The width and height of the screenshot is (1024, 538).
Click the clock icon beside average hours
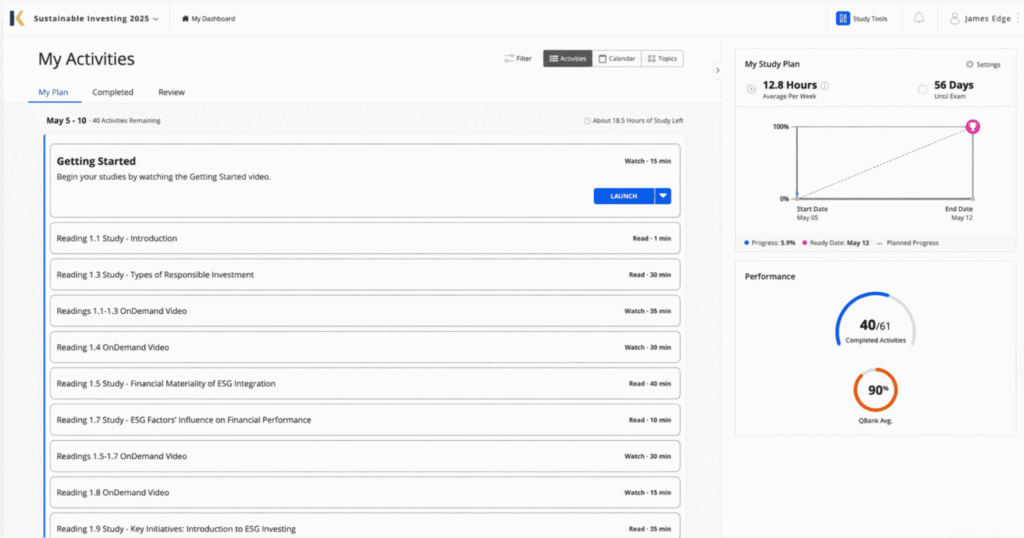752,89
